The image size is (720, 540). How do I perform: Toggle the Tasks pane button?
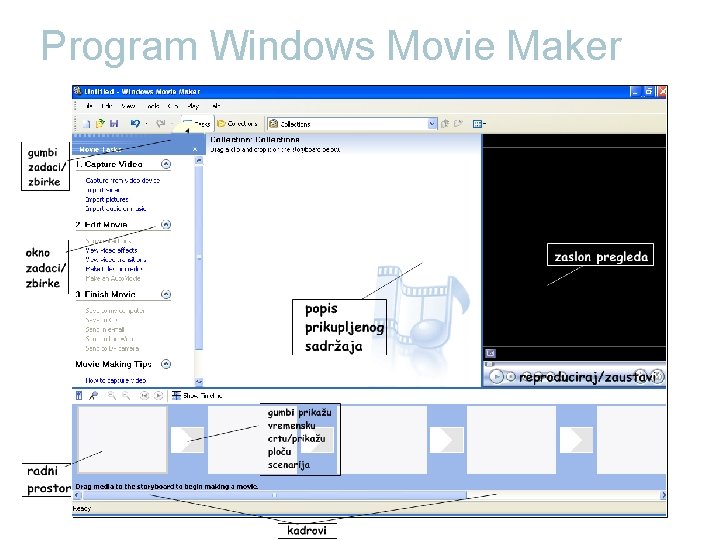click(196, 124)
